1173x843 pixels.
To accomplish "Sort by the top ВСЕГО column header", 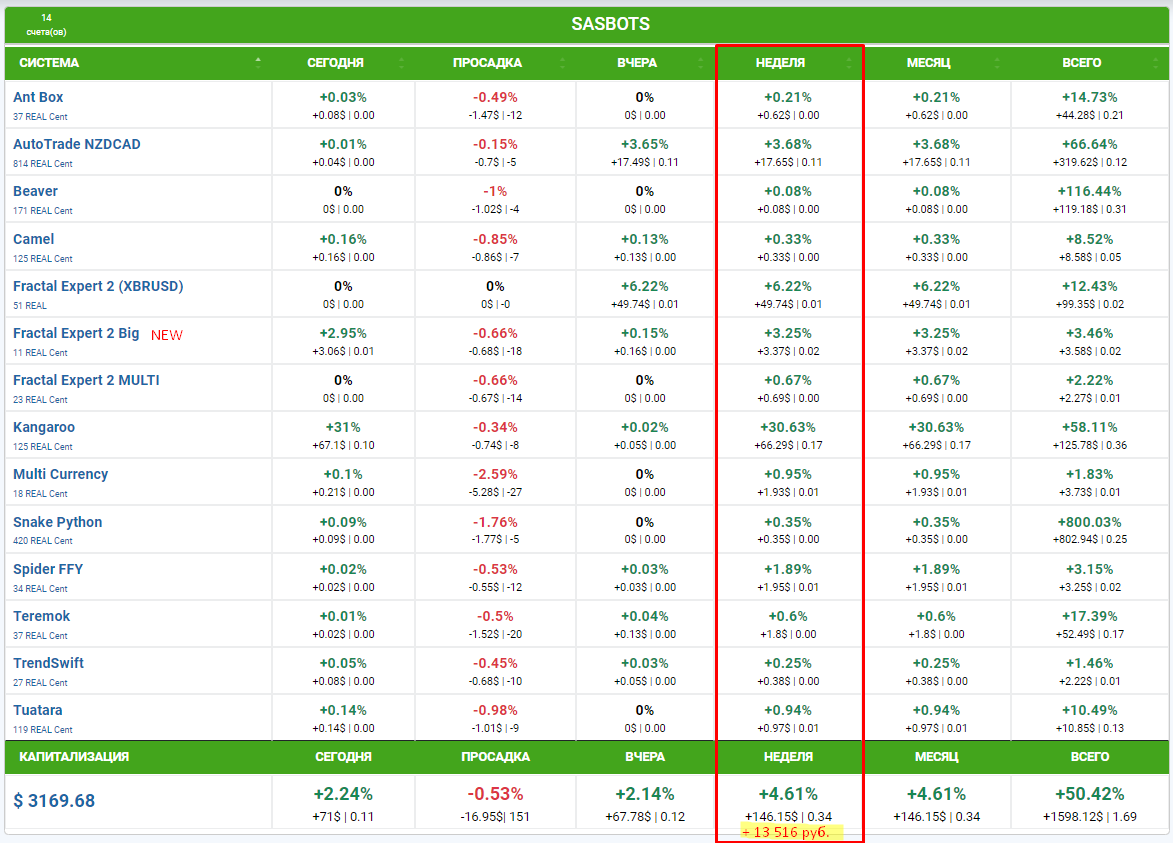I will tap(1082, 63).
